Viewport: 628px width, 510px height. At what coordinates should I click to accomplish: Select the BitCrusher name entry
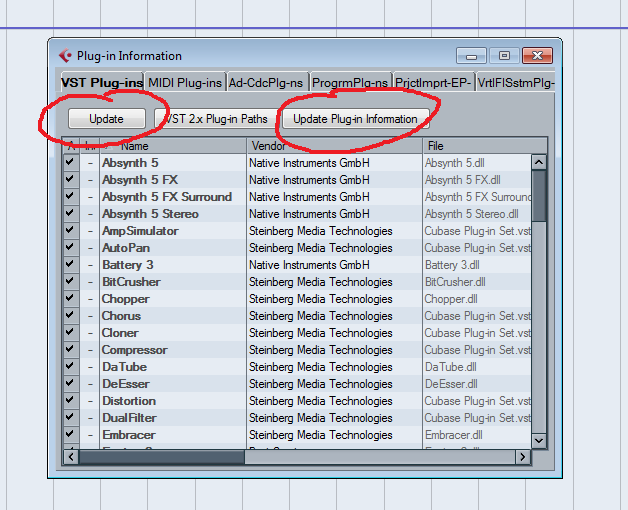[131, 282]
